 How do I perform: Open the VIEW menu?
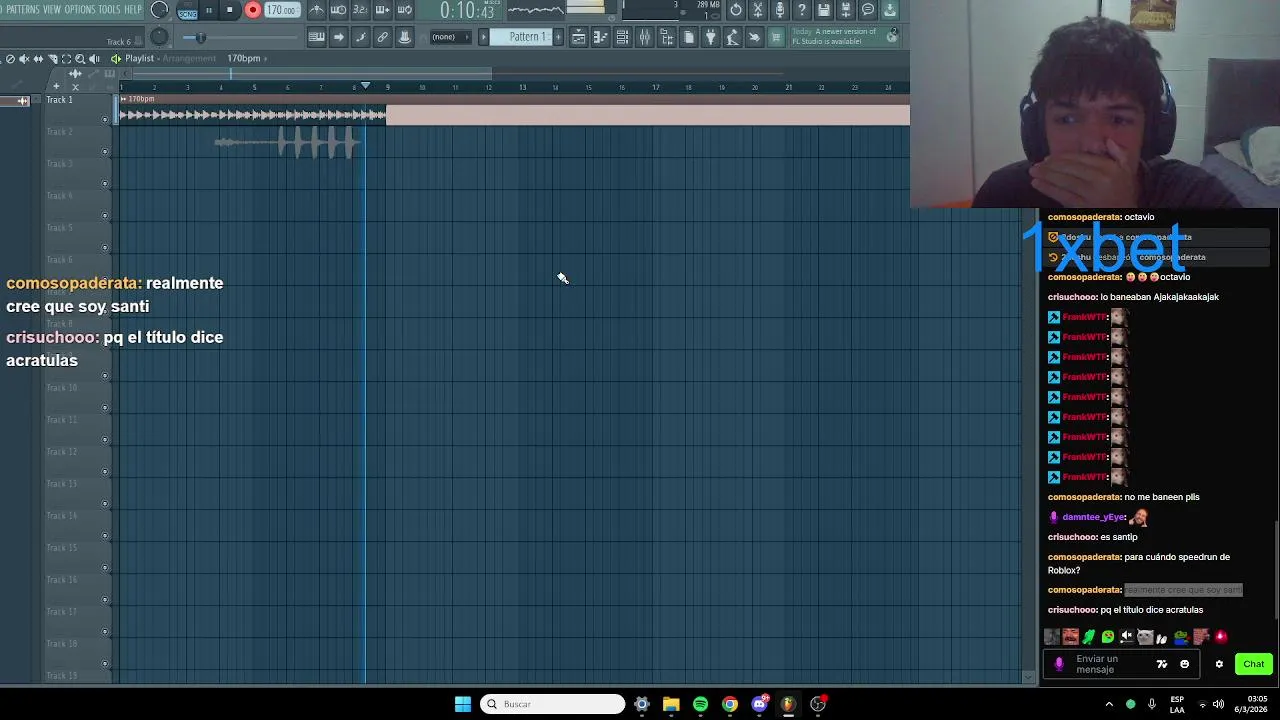tap(52, 9)
